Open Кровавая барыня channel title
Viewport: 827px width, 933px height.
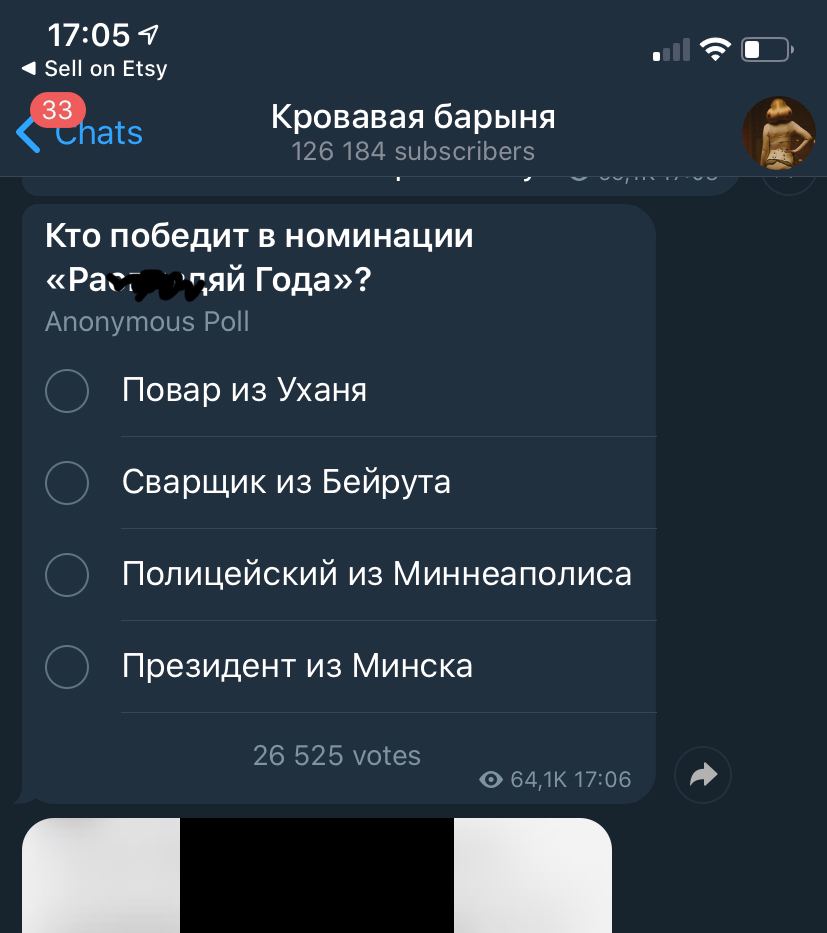click(413, 117)
